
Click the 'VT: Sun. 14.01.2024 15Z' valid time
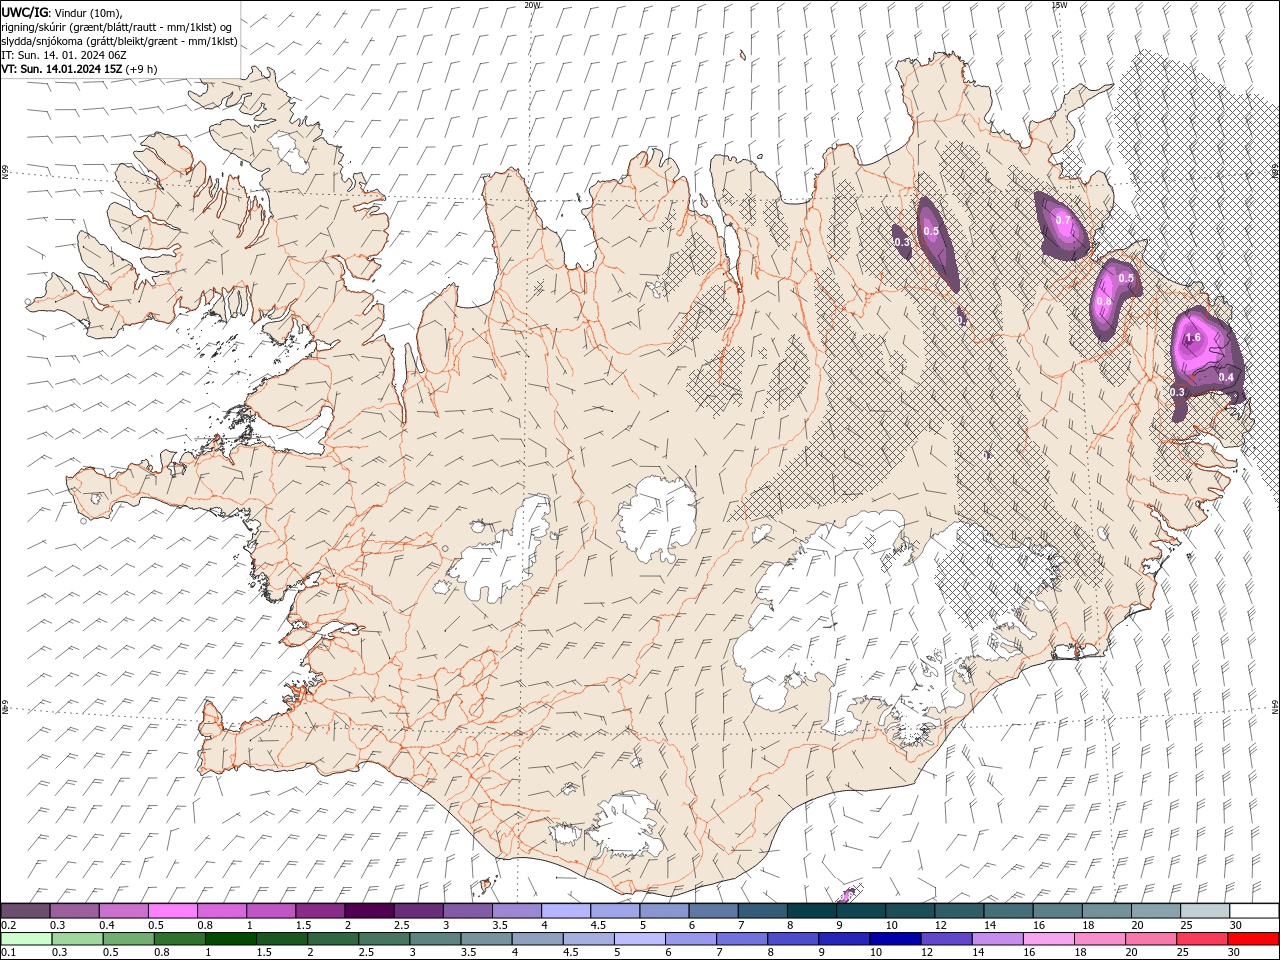(x=62, y=69)
